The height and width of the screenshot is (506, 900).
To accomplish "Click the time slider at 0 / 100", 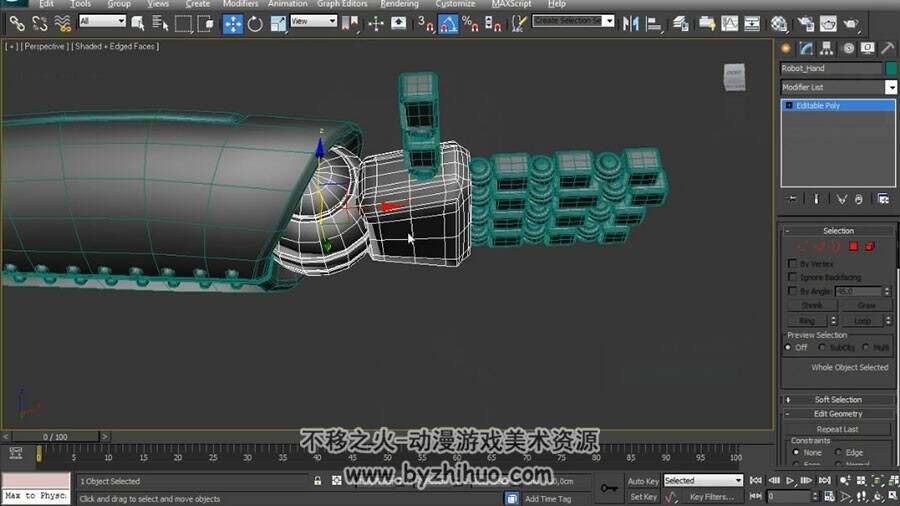I will pyautogui.click(x=55, y=437).
